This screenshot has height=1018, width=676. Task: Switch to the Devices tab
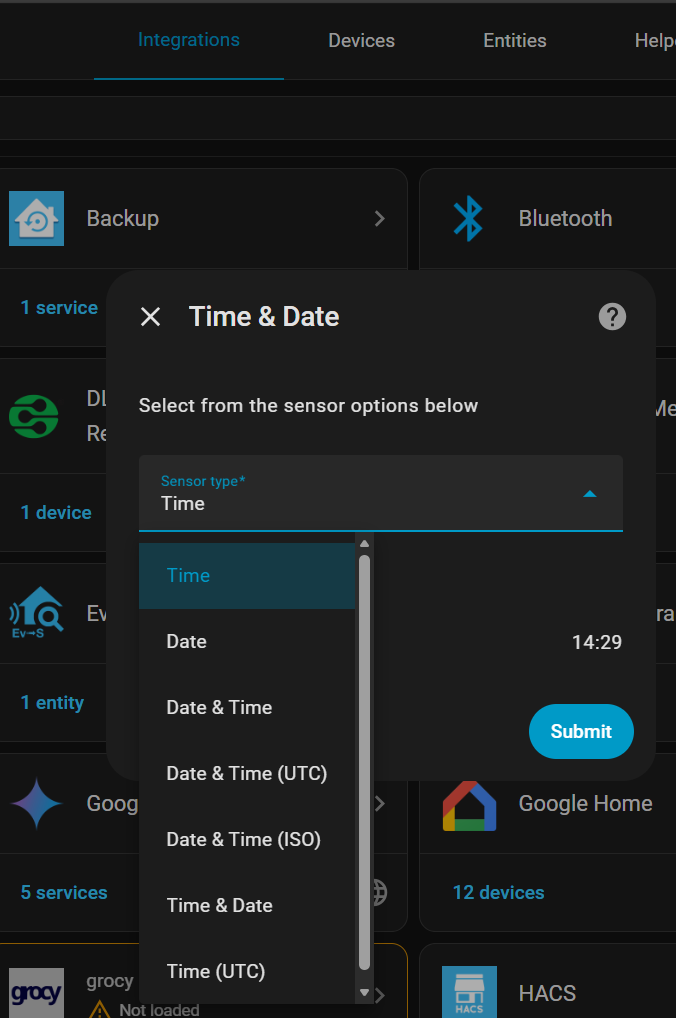pos(361,41)
